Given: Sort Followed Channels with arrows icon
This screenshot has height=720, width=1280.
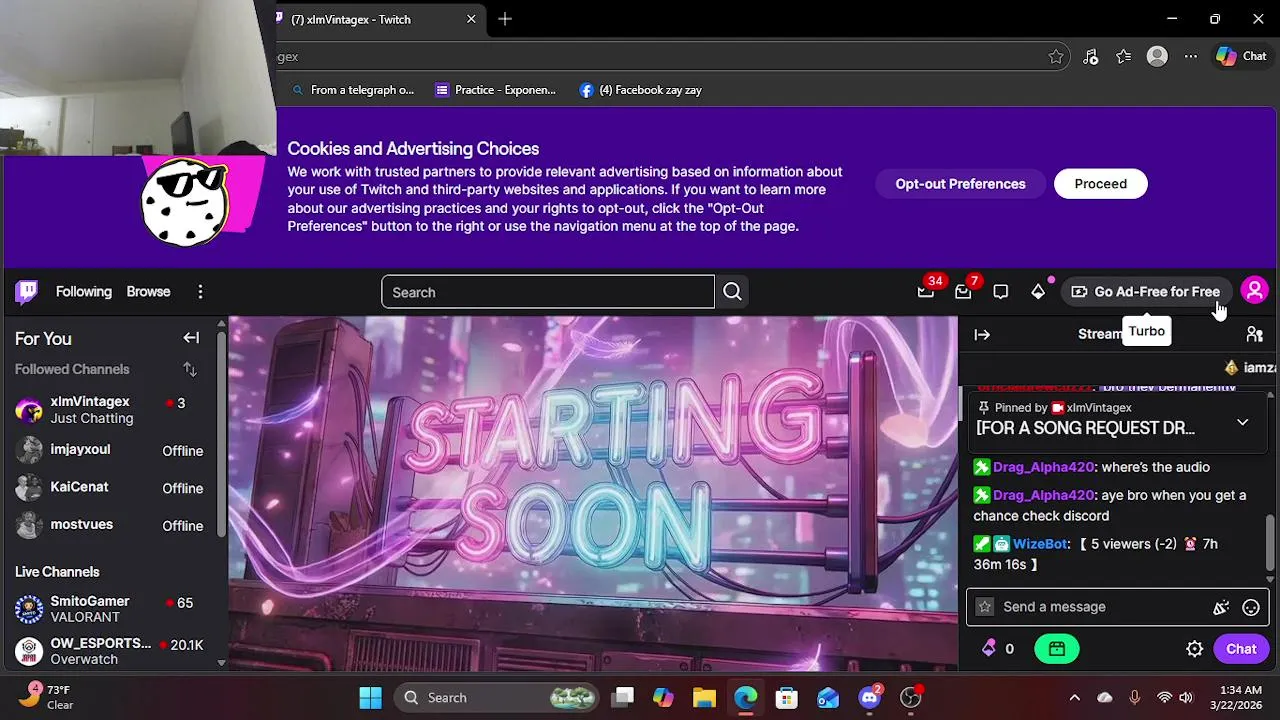Looking at the screenshot, I should tap(190, 370).
